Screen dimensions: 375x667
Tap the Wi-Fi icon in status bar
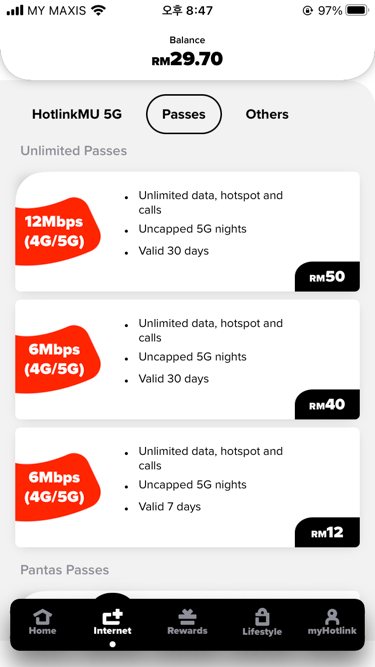tap(99, 11)
